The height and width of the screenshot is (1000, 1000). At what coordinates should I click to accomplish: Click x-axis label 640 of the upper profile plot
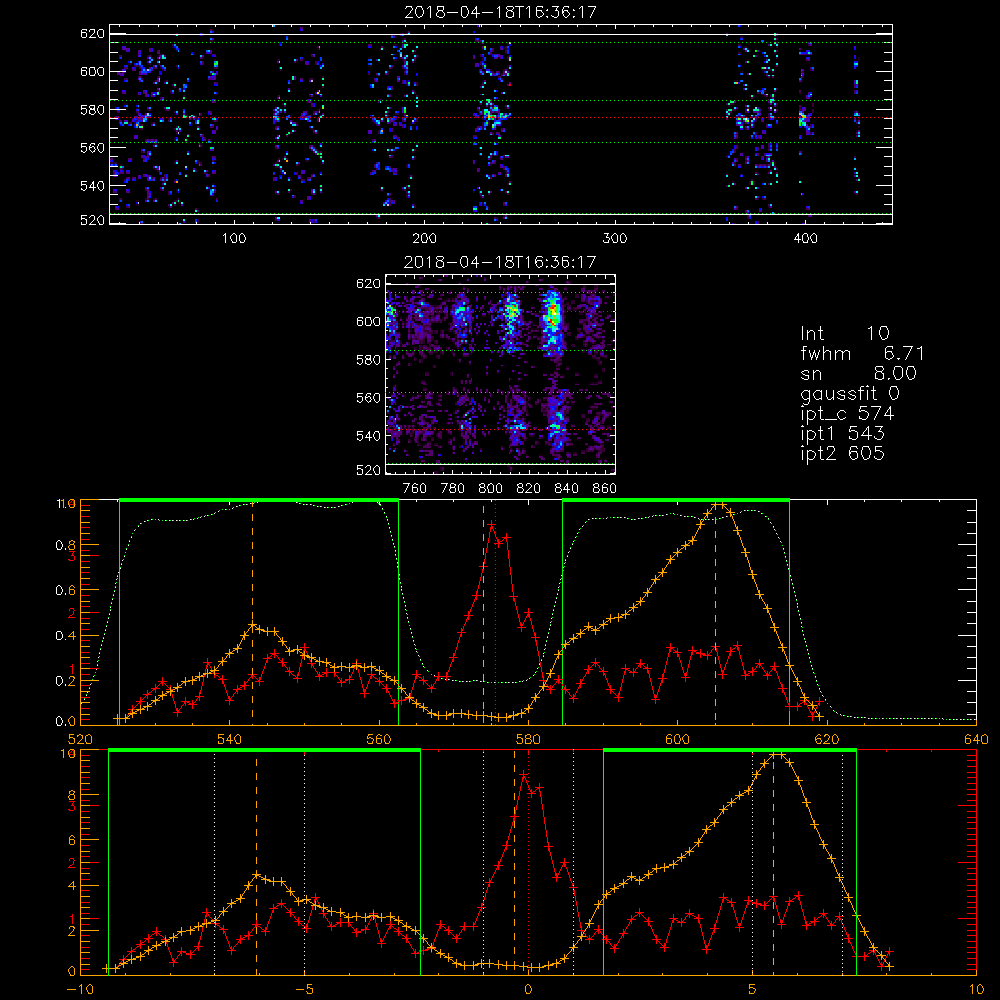click(976, 740)
